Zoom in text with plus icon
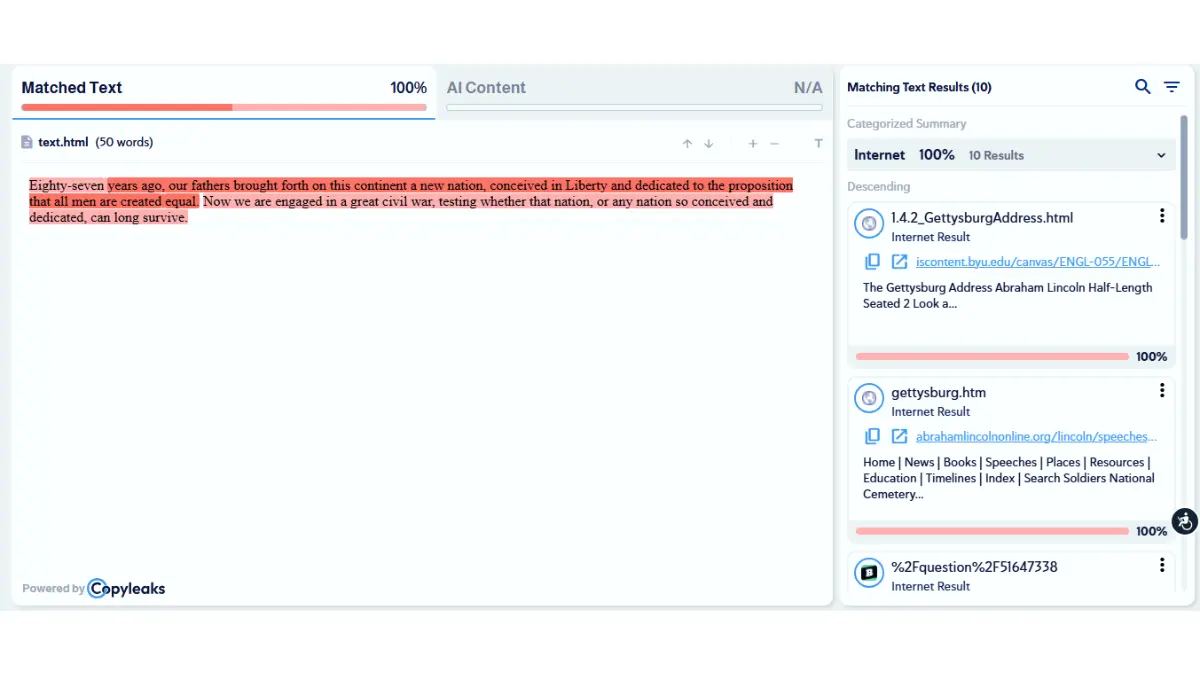This screenshot has width=1200, height=675. pos(753,143)
